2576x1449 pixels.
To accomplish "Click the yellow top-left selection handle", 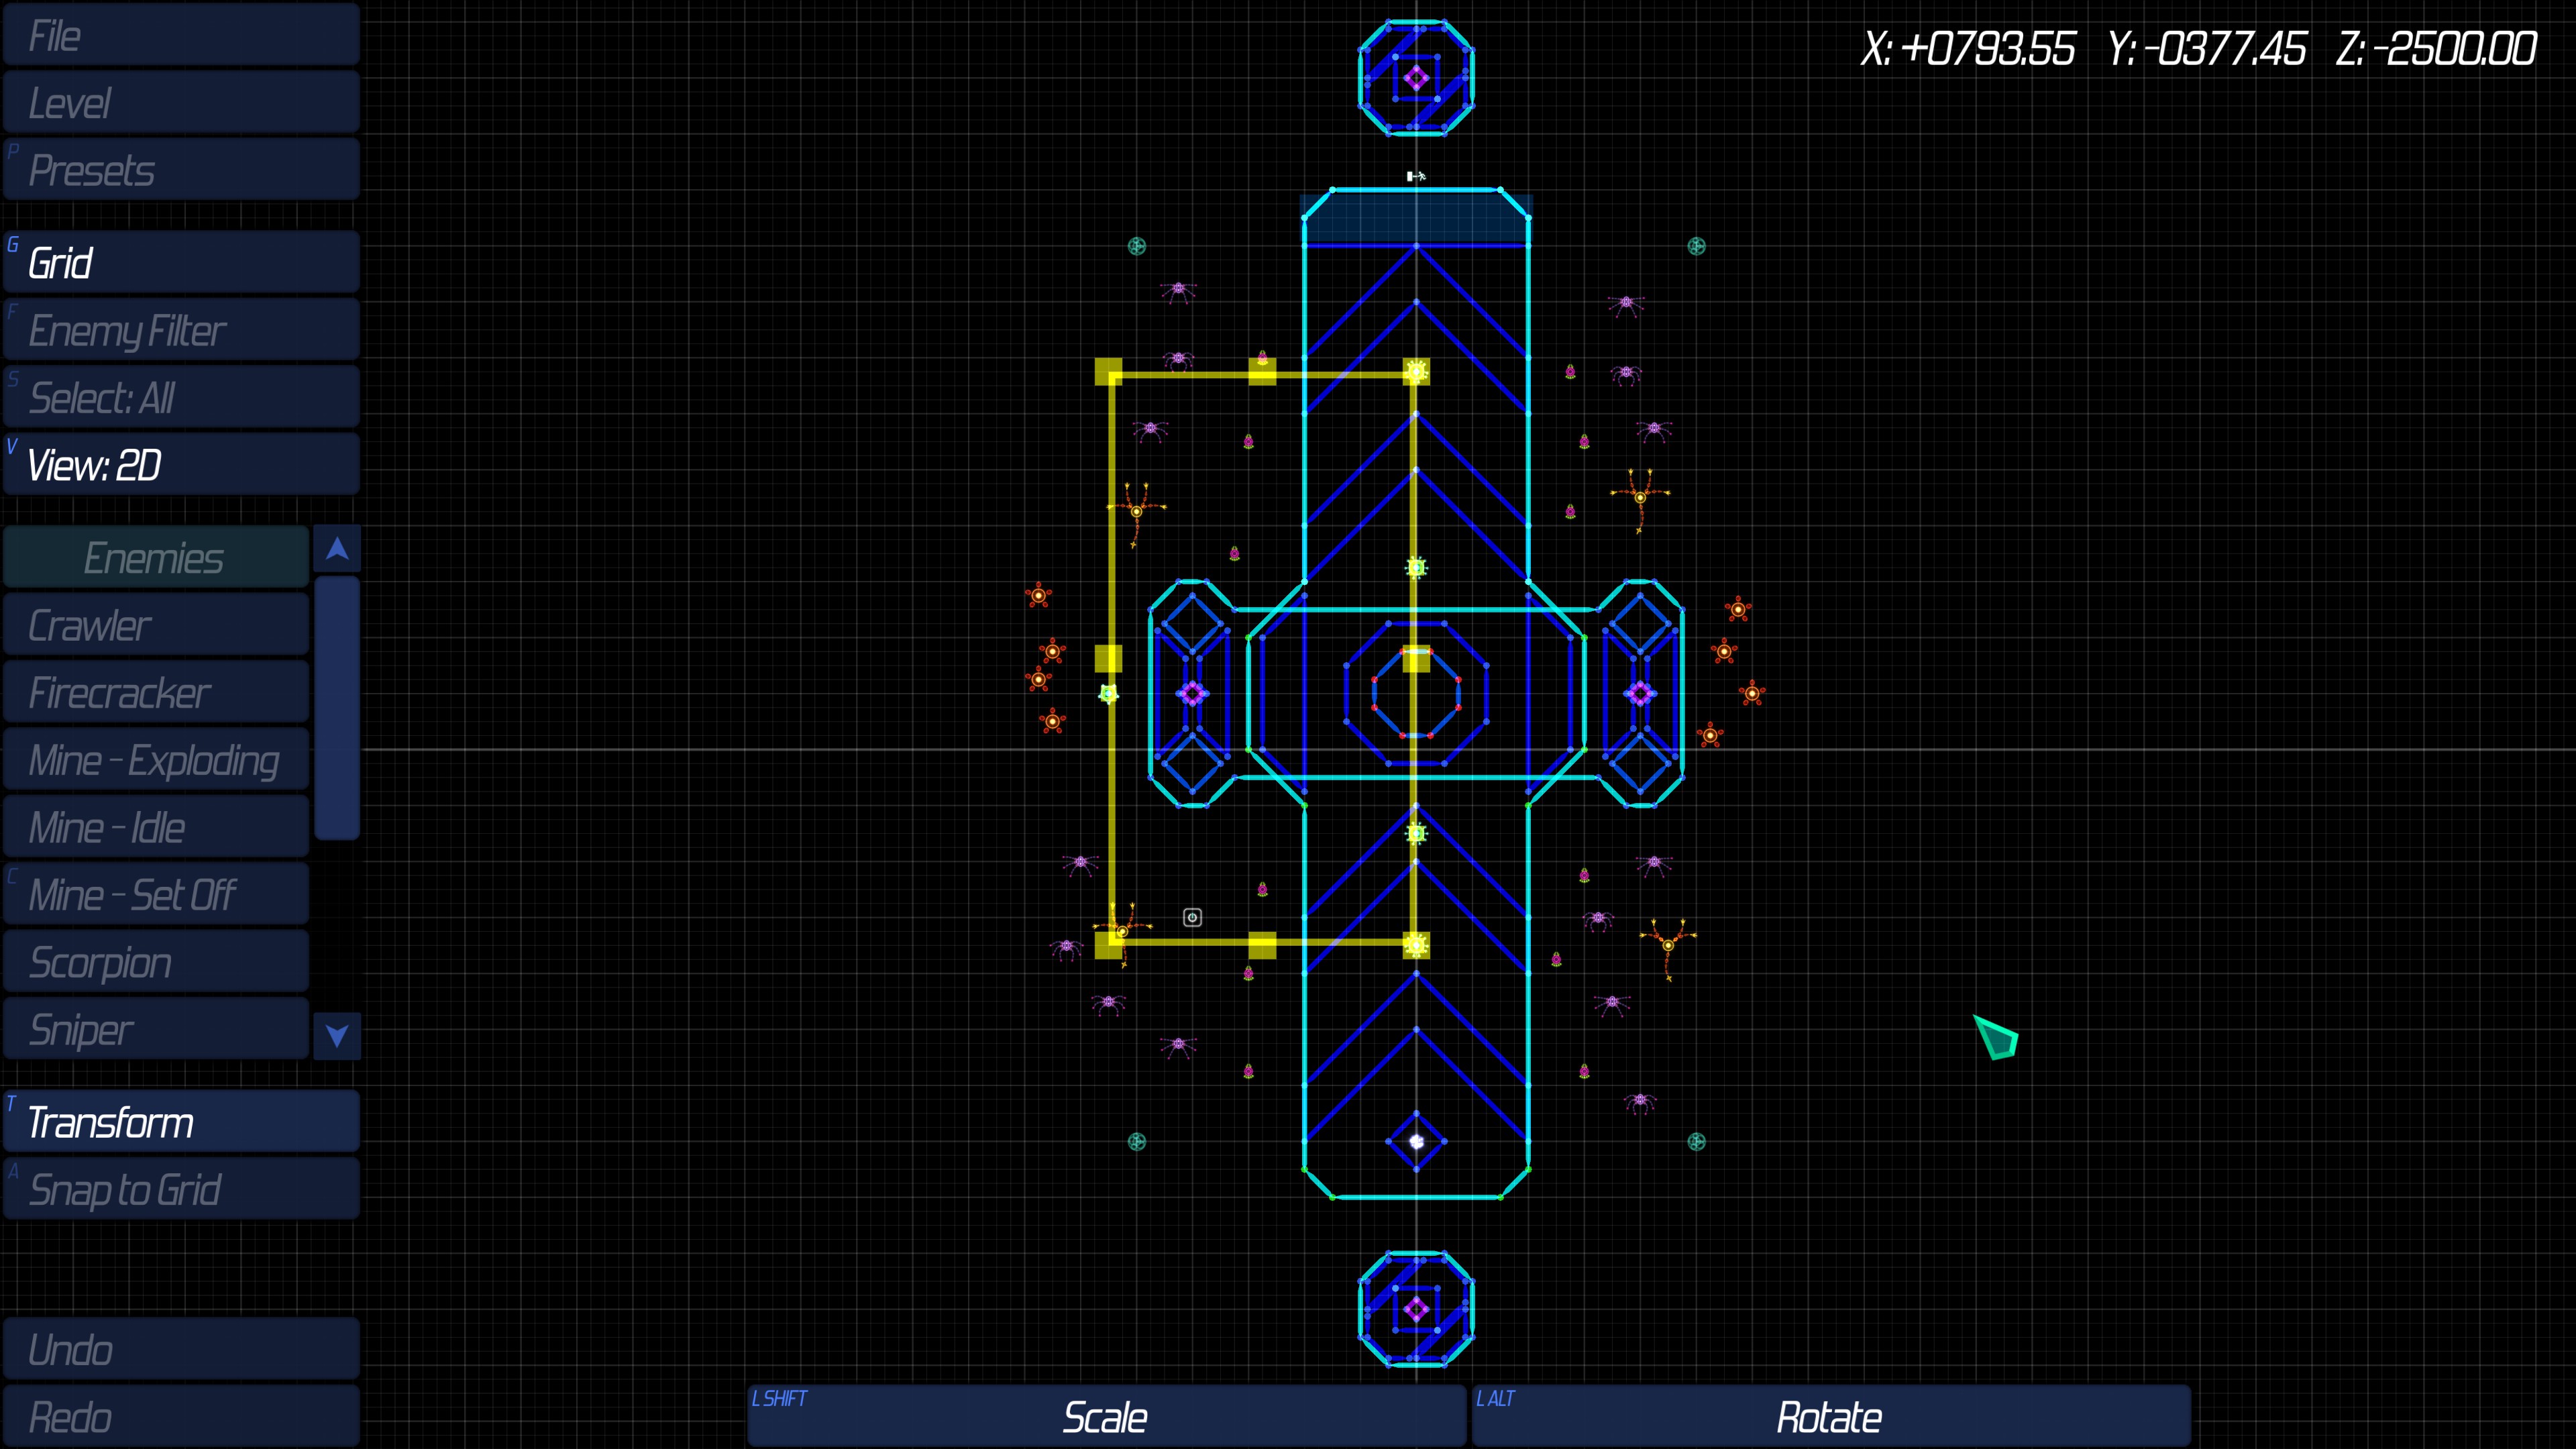I will (x=1108, y=372).
